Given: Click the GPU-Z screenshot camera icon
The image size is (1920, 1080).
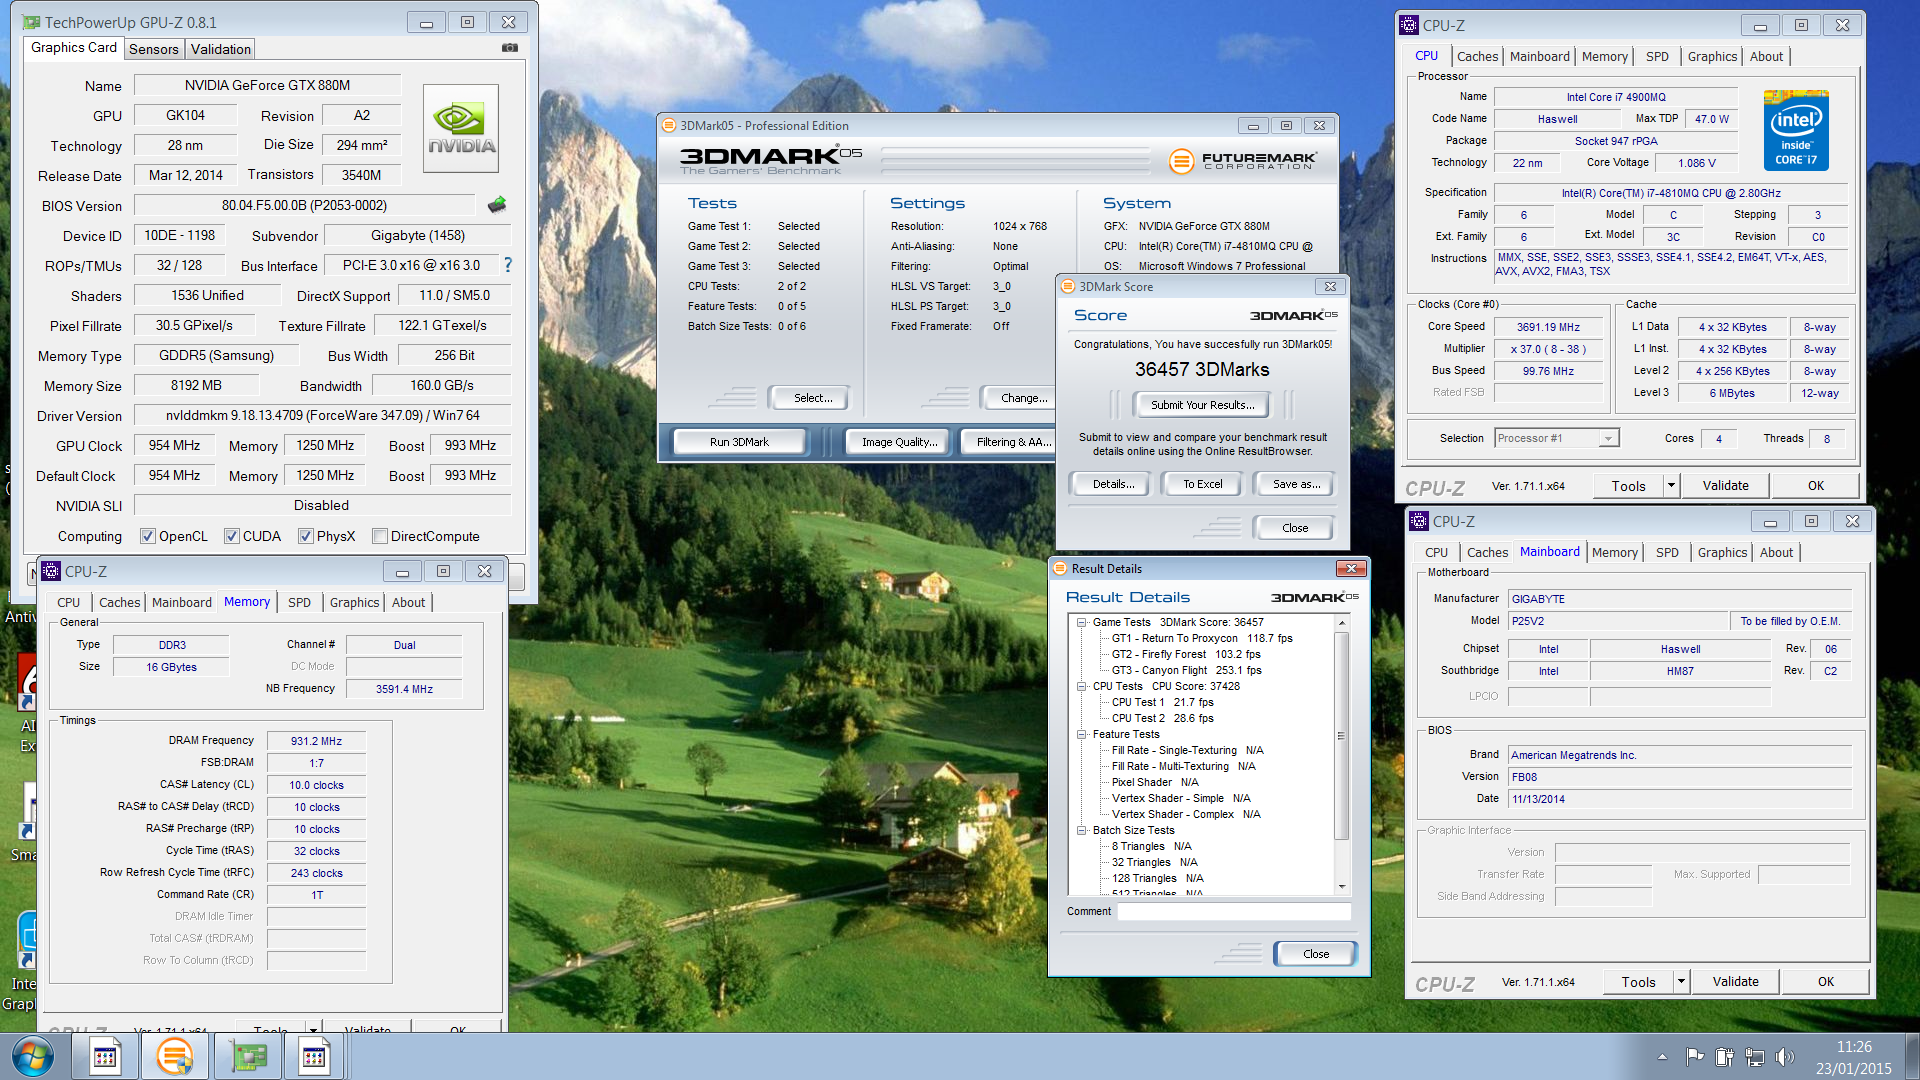Looking at the screenshot, I should point(510,47).
